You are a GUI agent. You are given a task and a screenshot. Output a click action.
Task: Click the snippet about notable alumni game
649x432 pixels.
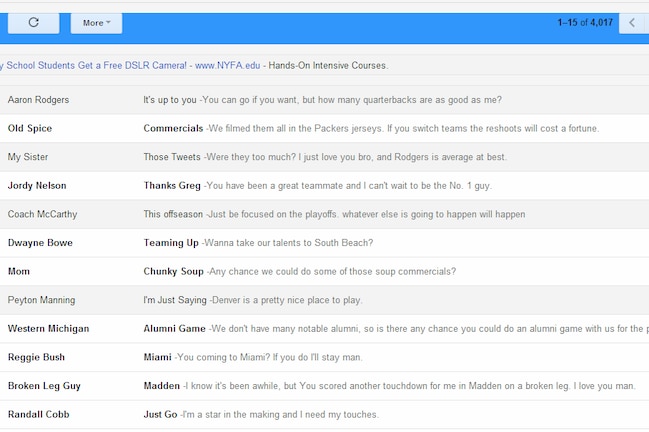click(430, 328)
